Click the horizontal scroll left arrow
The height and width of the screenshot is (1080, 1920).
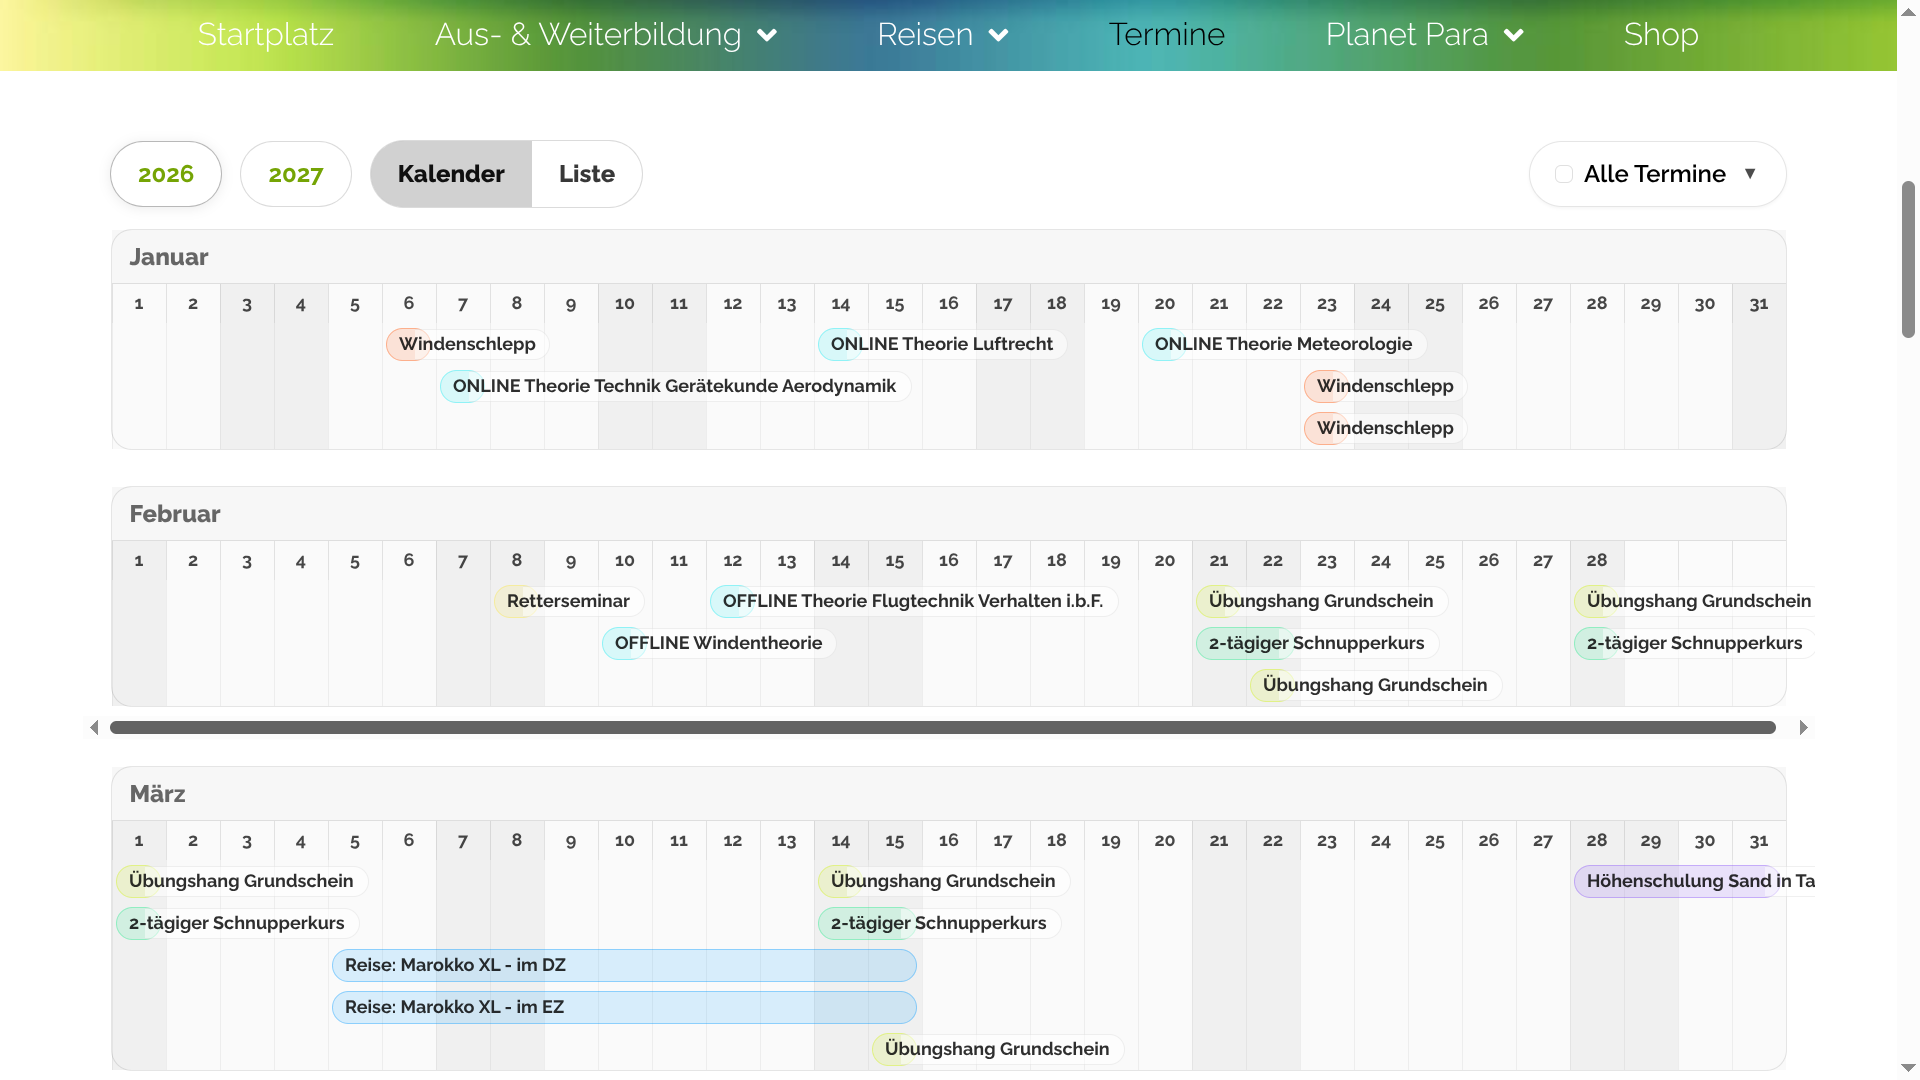(94, 728)
